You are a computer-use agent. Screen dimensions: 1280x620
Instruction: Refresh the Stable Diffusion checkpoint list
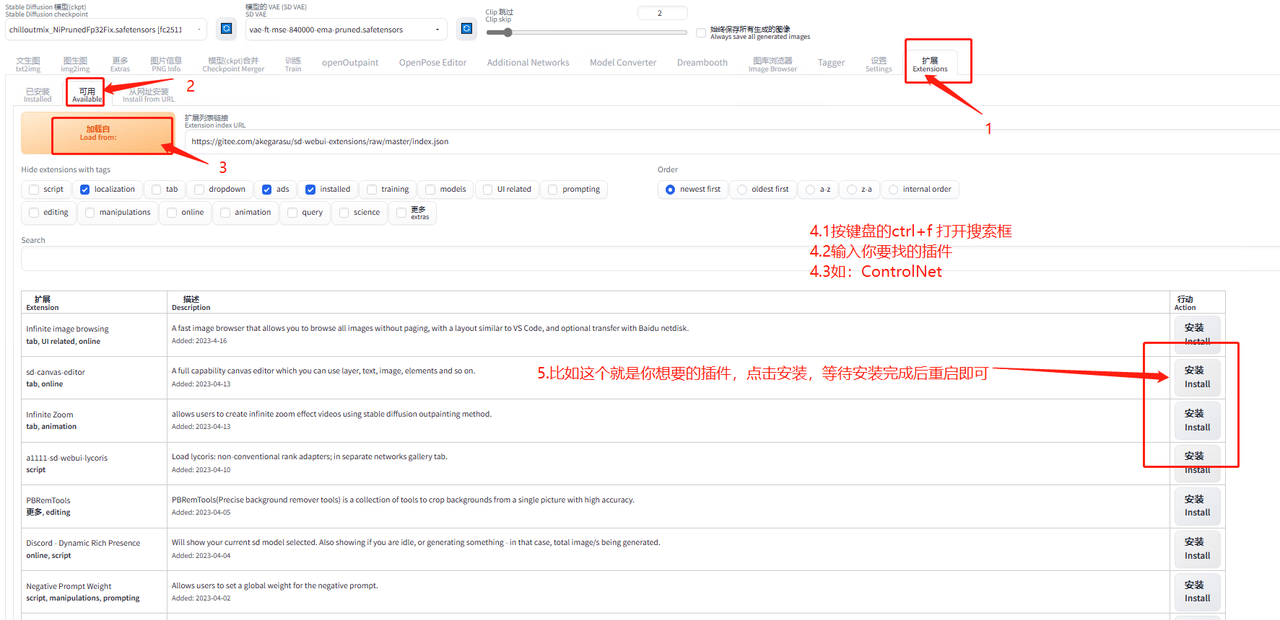[226, 29]
